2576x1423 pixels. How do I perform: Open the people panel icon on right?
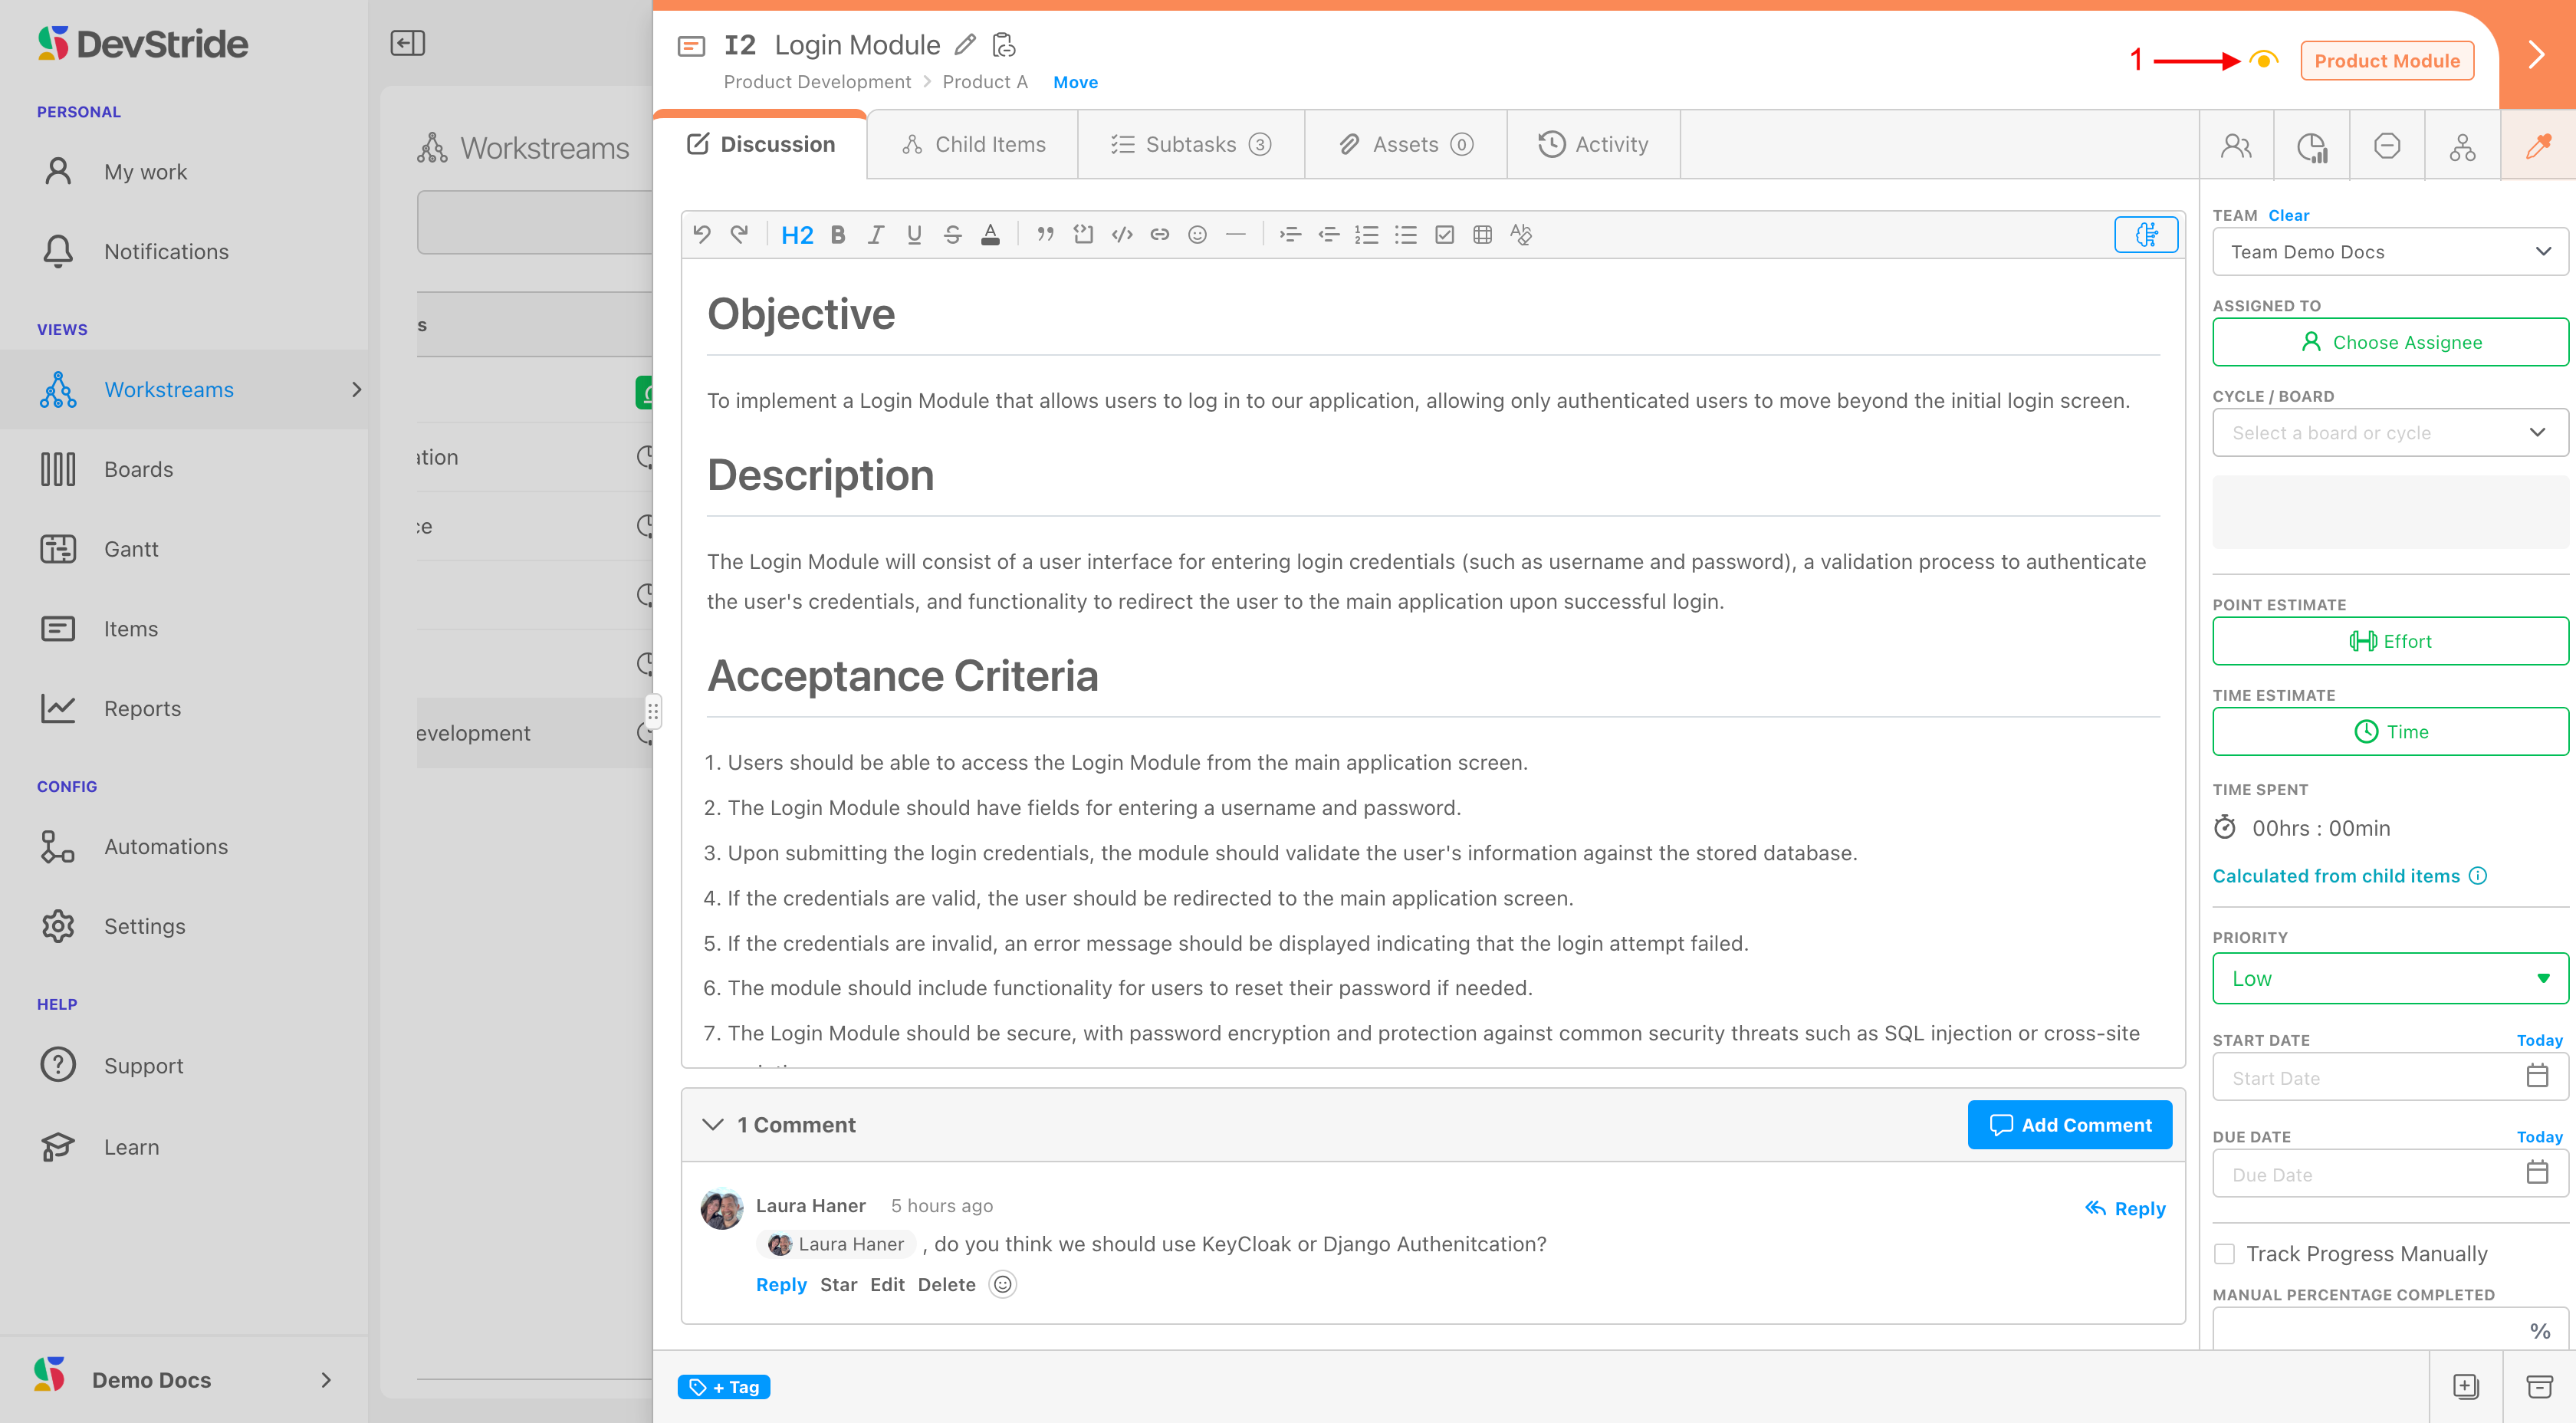pos(2236,146)
